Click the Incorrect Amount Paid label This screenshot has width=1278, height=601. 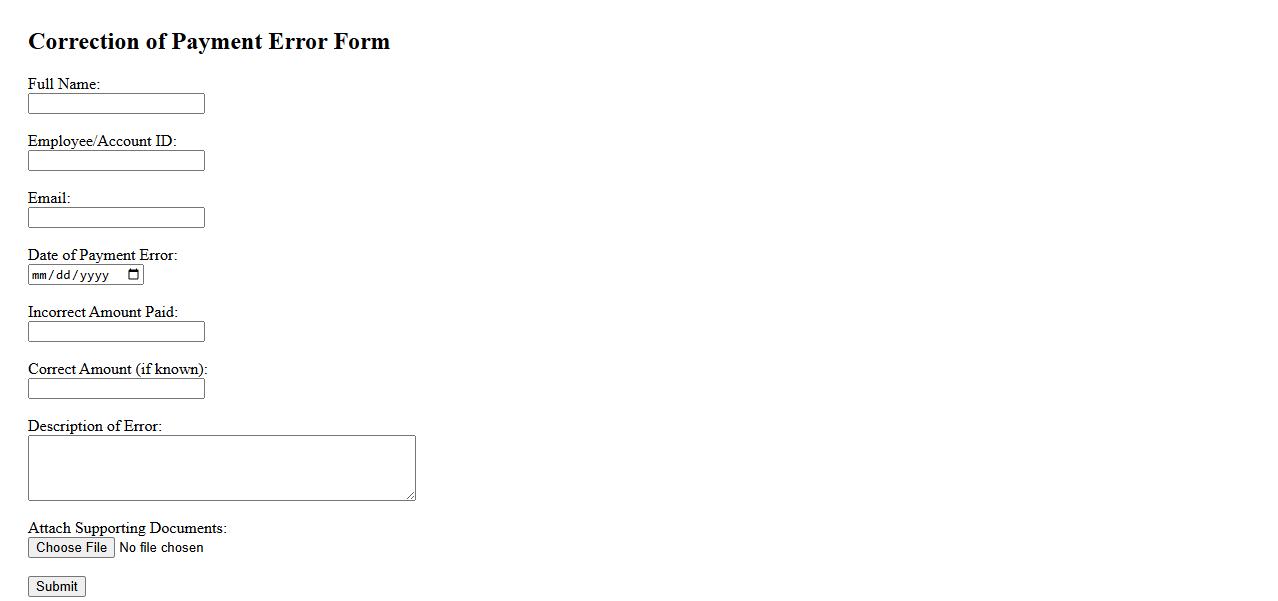pyautogui.click(x=103, y=312)
